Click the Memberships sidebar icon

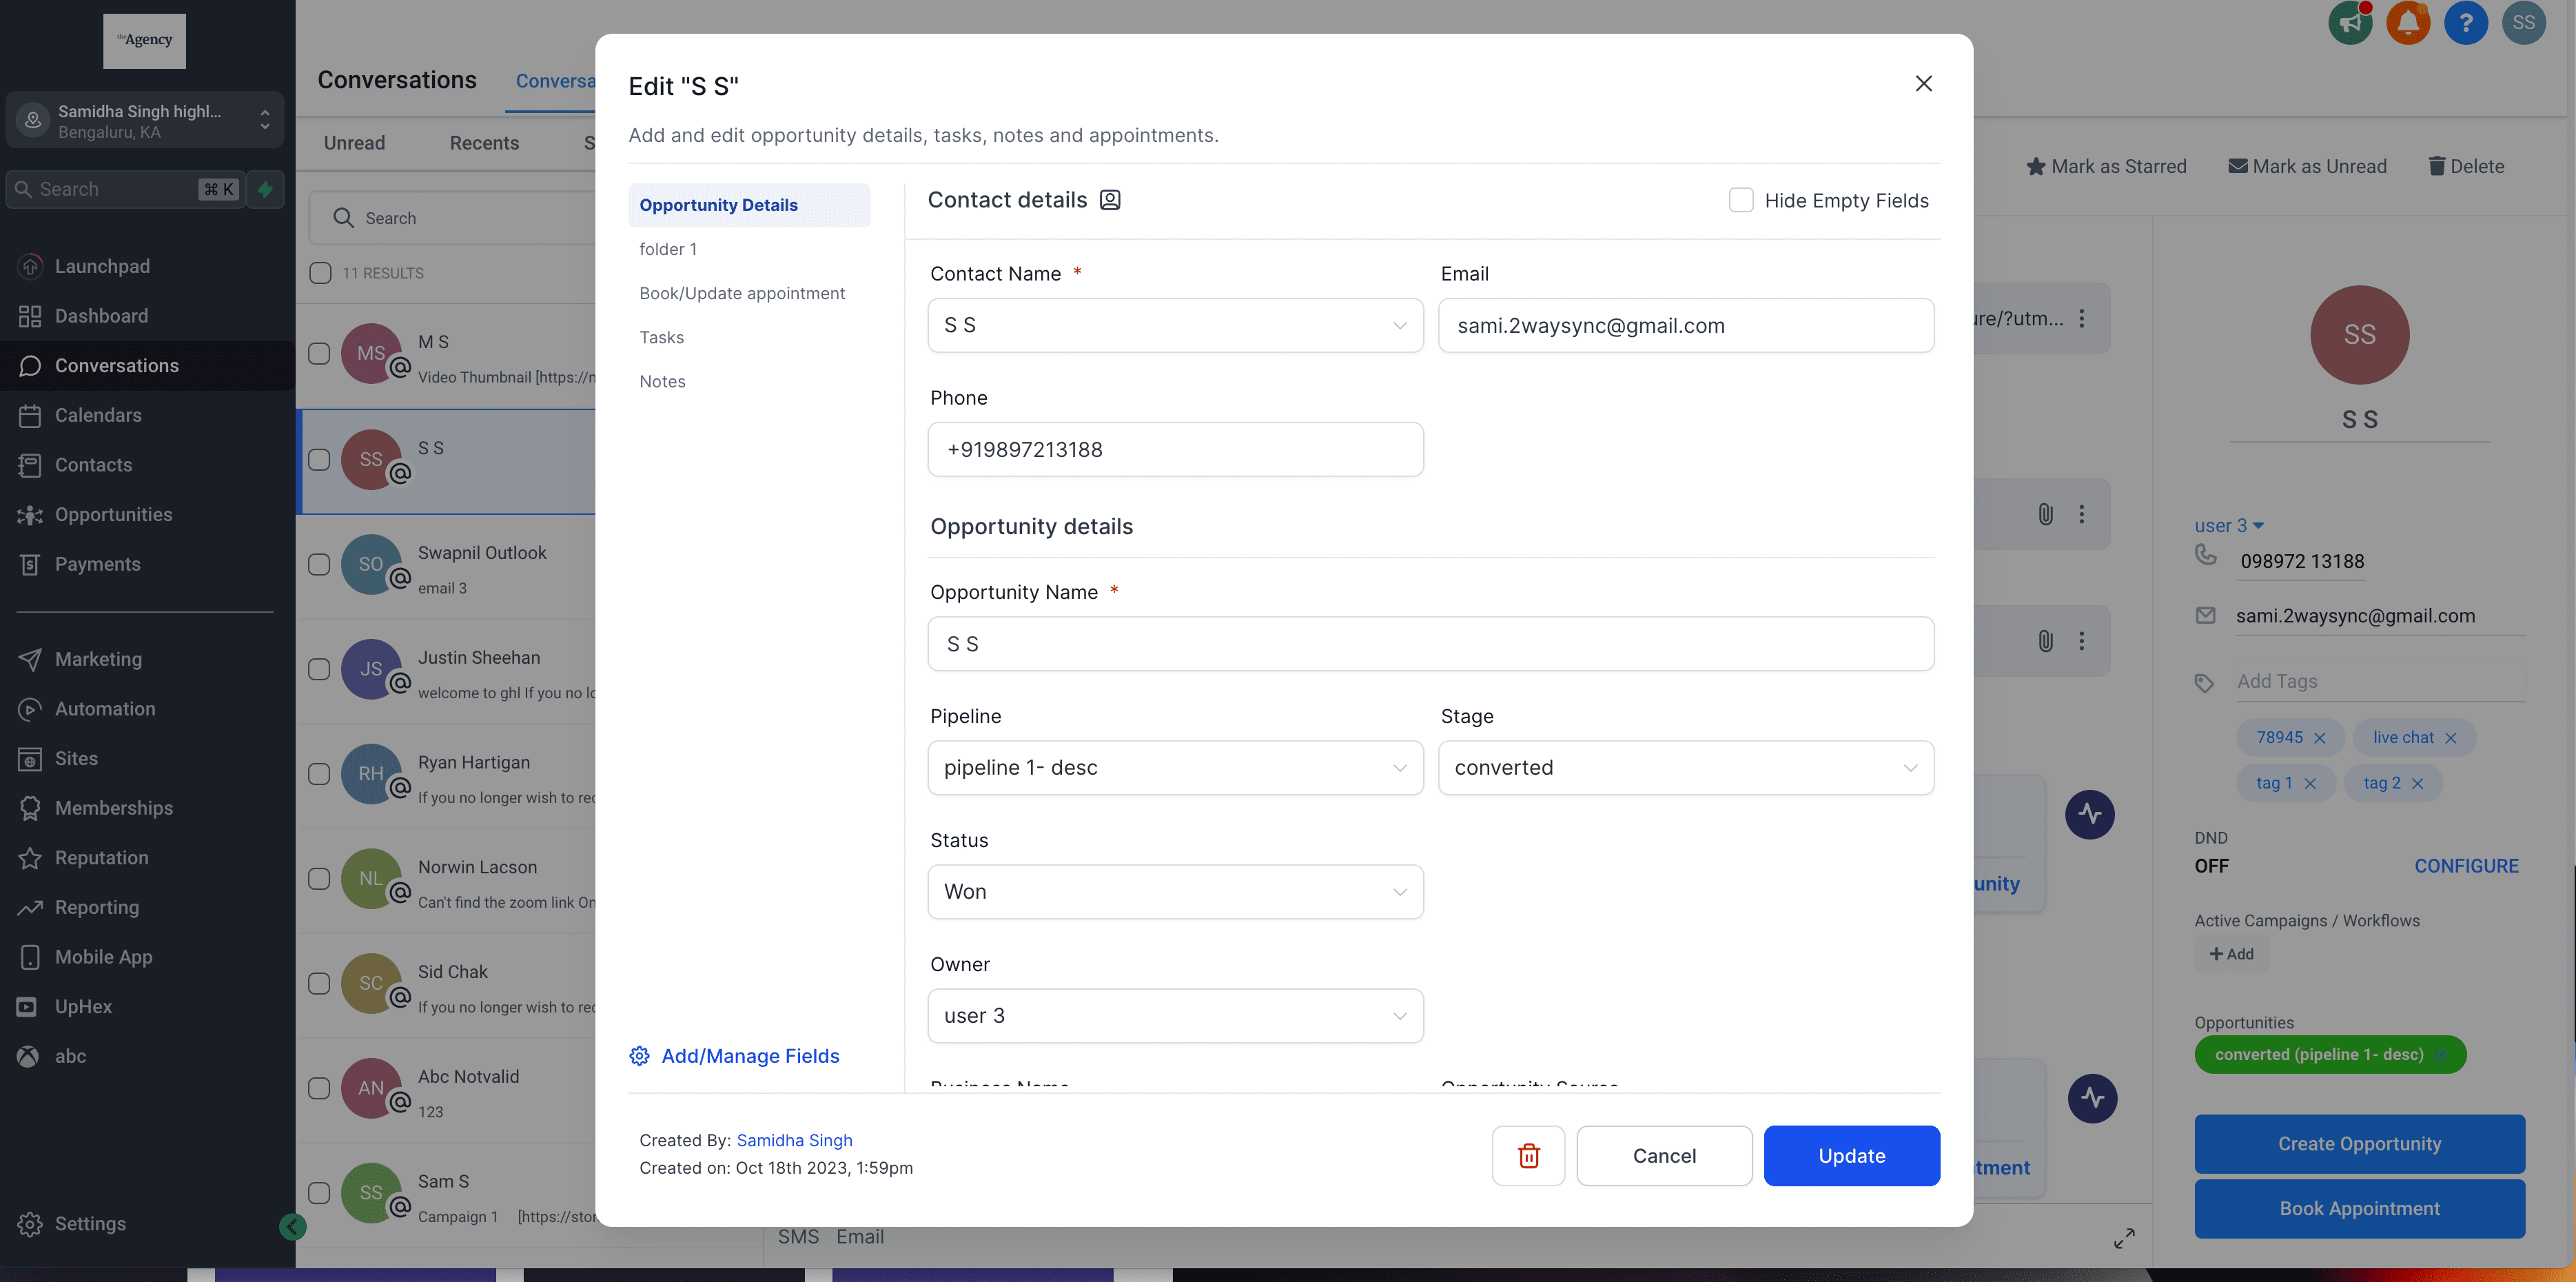tap(30, 808)
